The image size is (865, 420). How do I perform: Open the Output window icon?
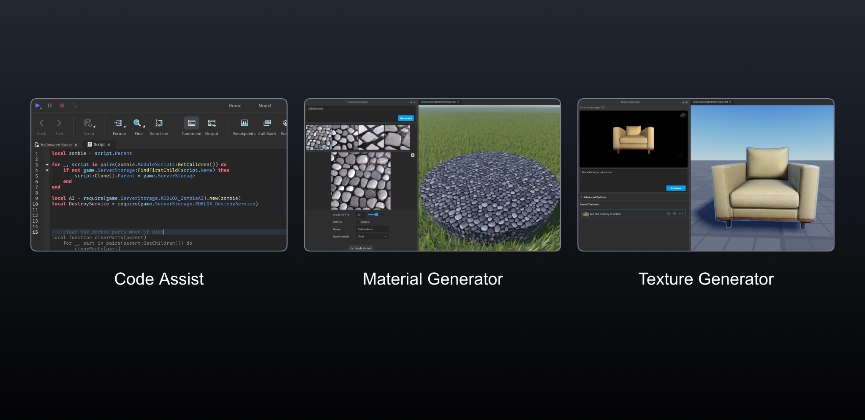tap(211, 123)
